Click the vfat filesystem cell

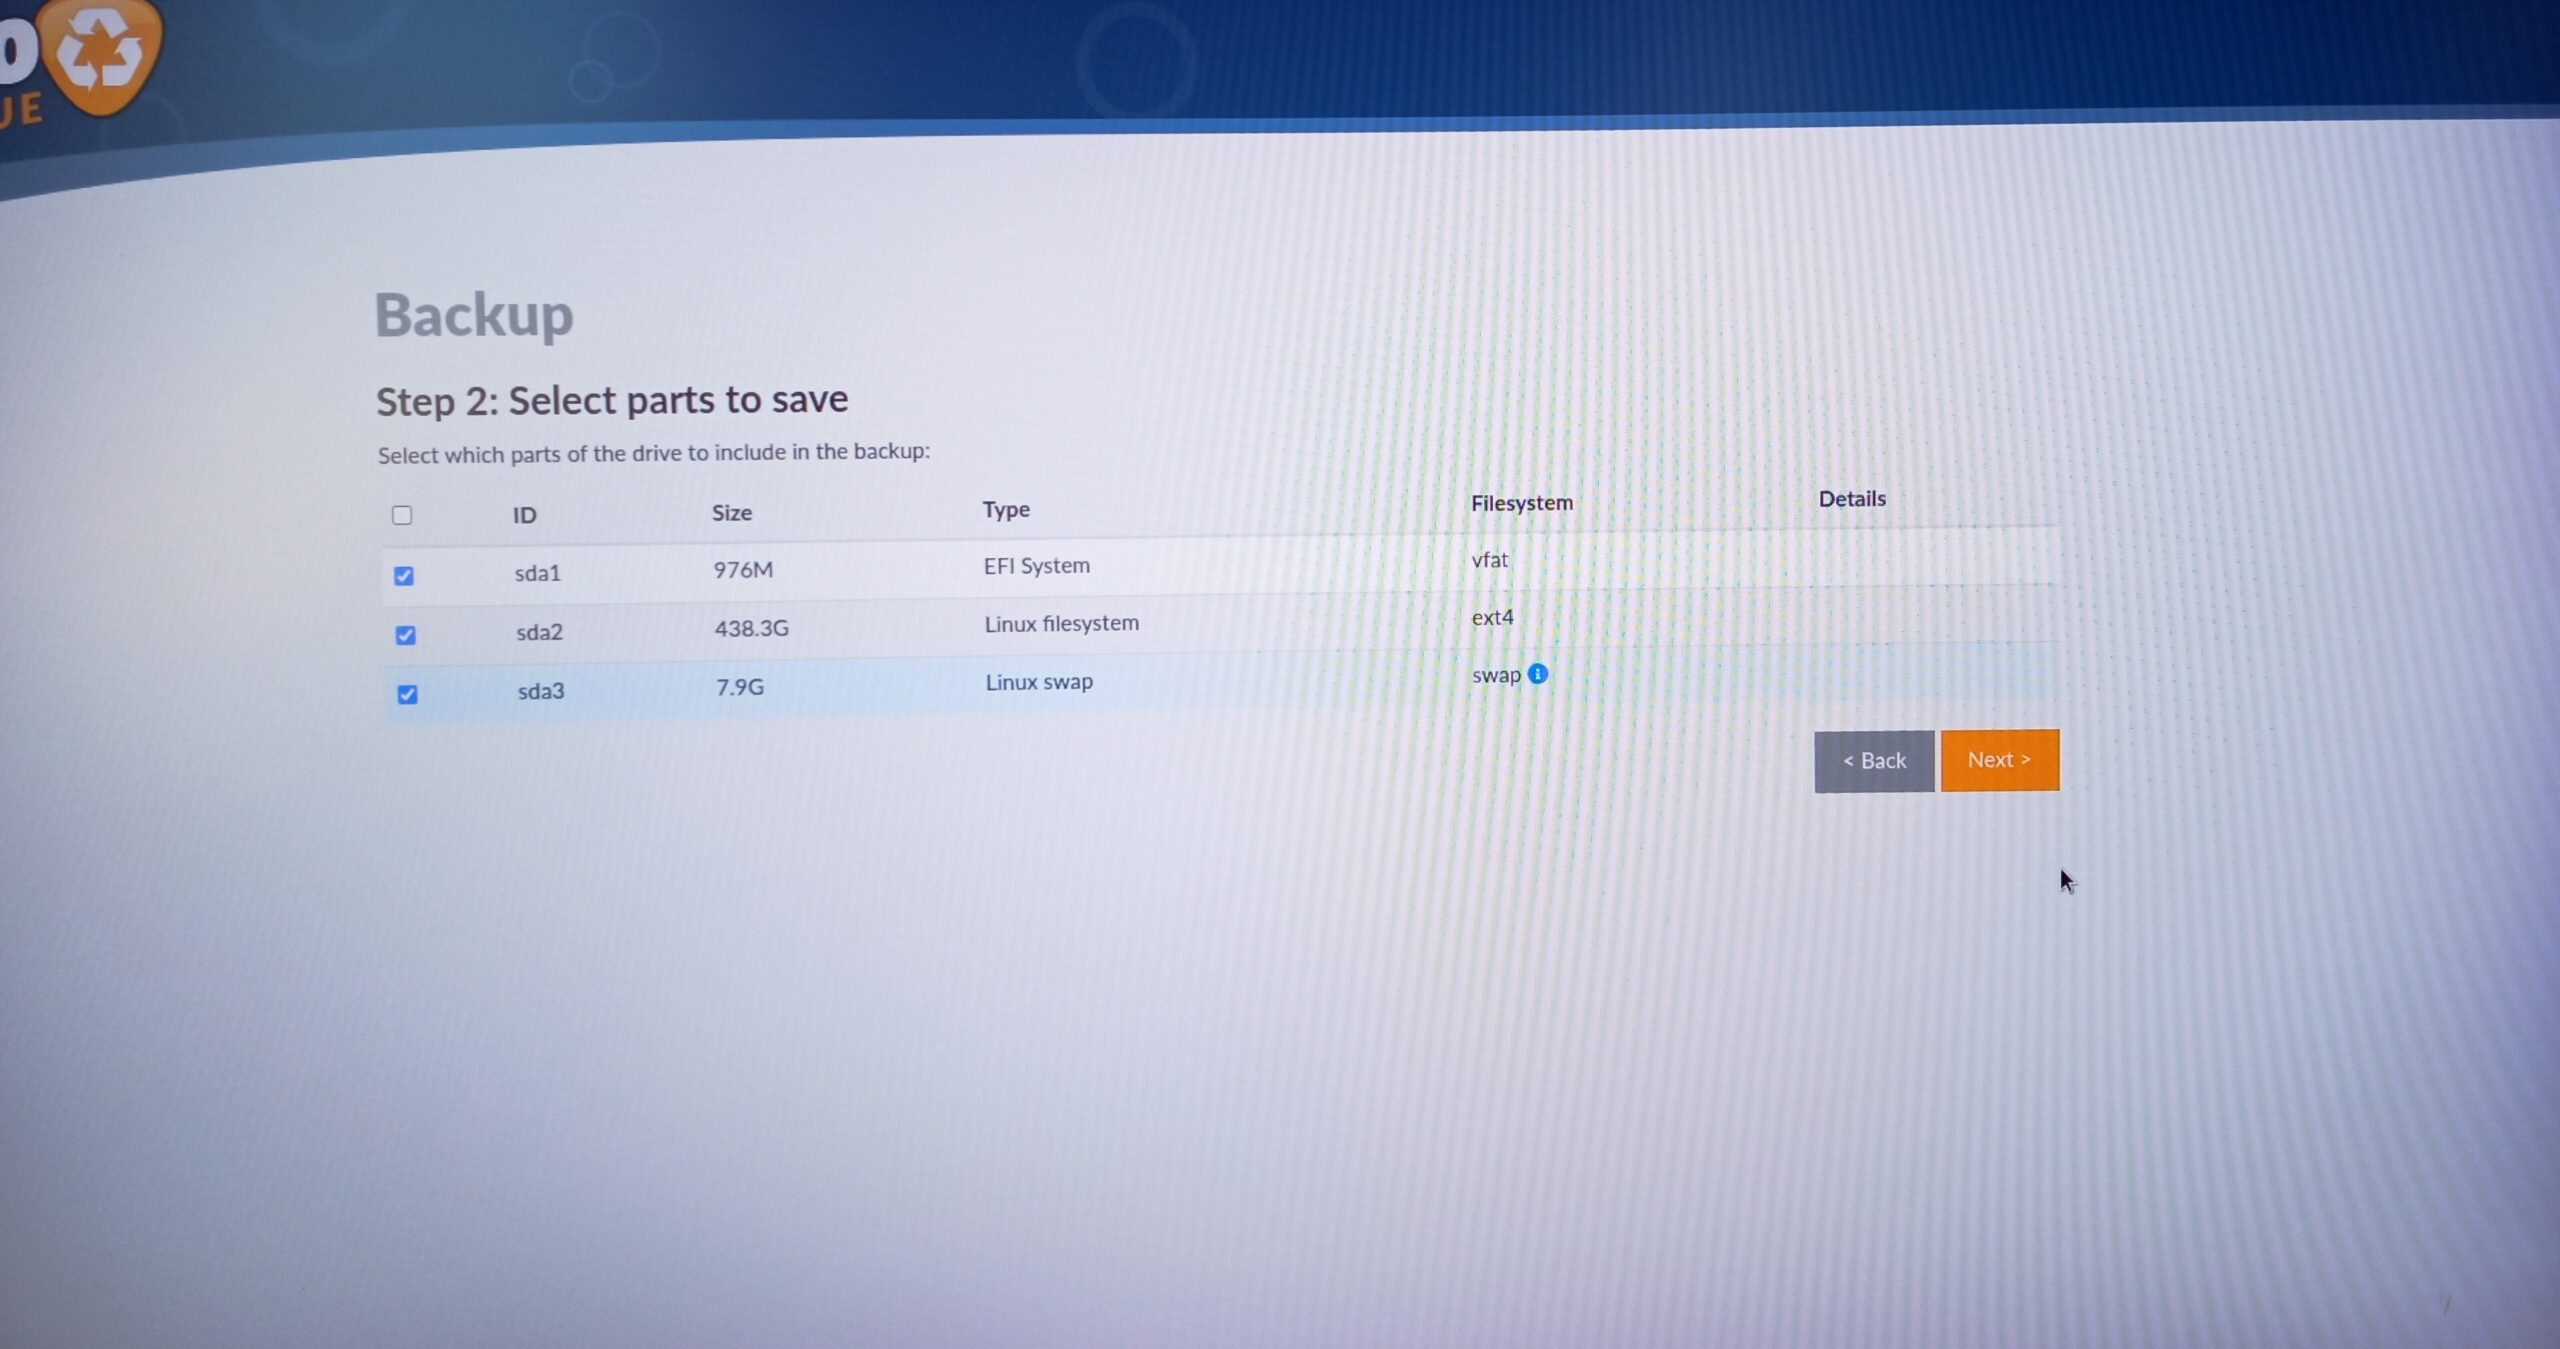pos(1489,560)
